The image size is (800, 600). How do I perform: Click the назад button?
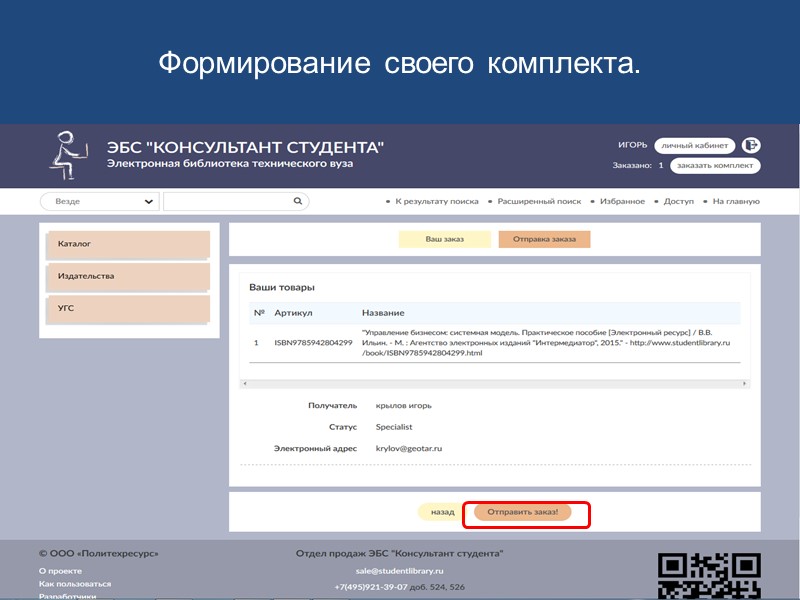(442, 512)
